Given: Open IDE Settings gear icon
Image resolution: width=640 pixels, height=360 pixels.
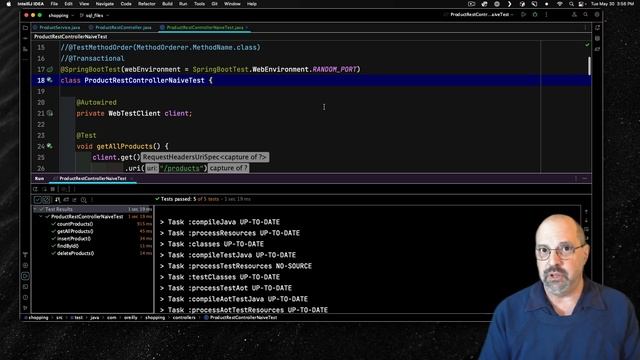Looking at the screenshot, I should pos(597,15).
